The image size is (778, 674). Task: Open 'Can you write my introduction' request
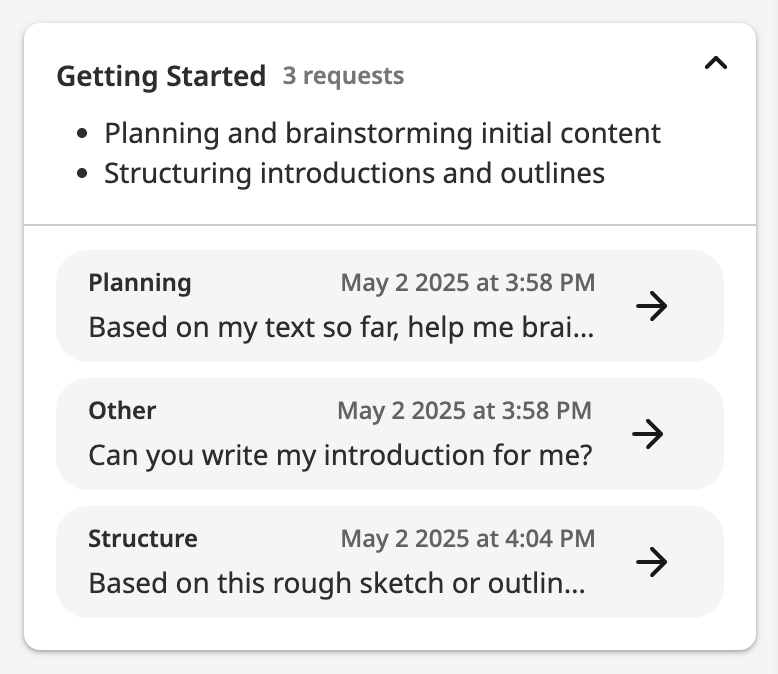340,455
